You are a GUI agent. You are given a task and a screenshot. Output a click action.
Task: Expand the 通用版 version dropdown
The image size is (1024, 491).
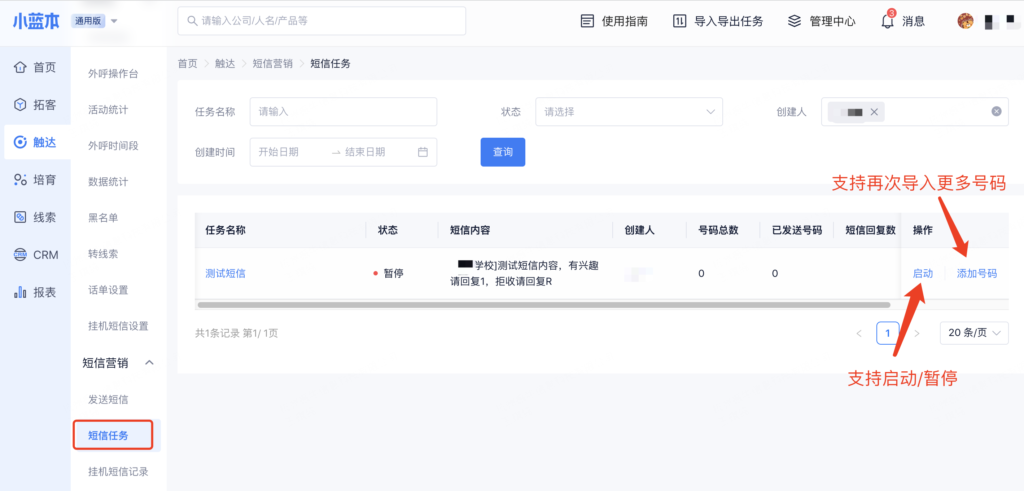pyautogui.click(x=96, y=21)
